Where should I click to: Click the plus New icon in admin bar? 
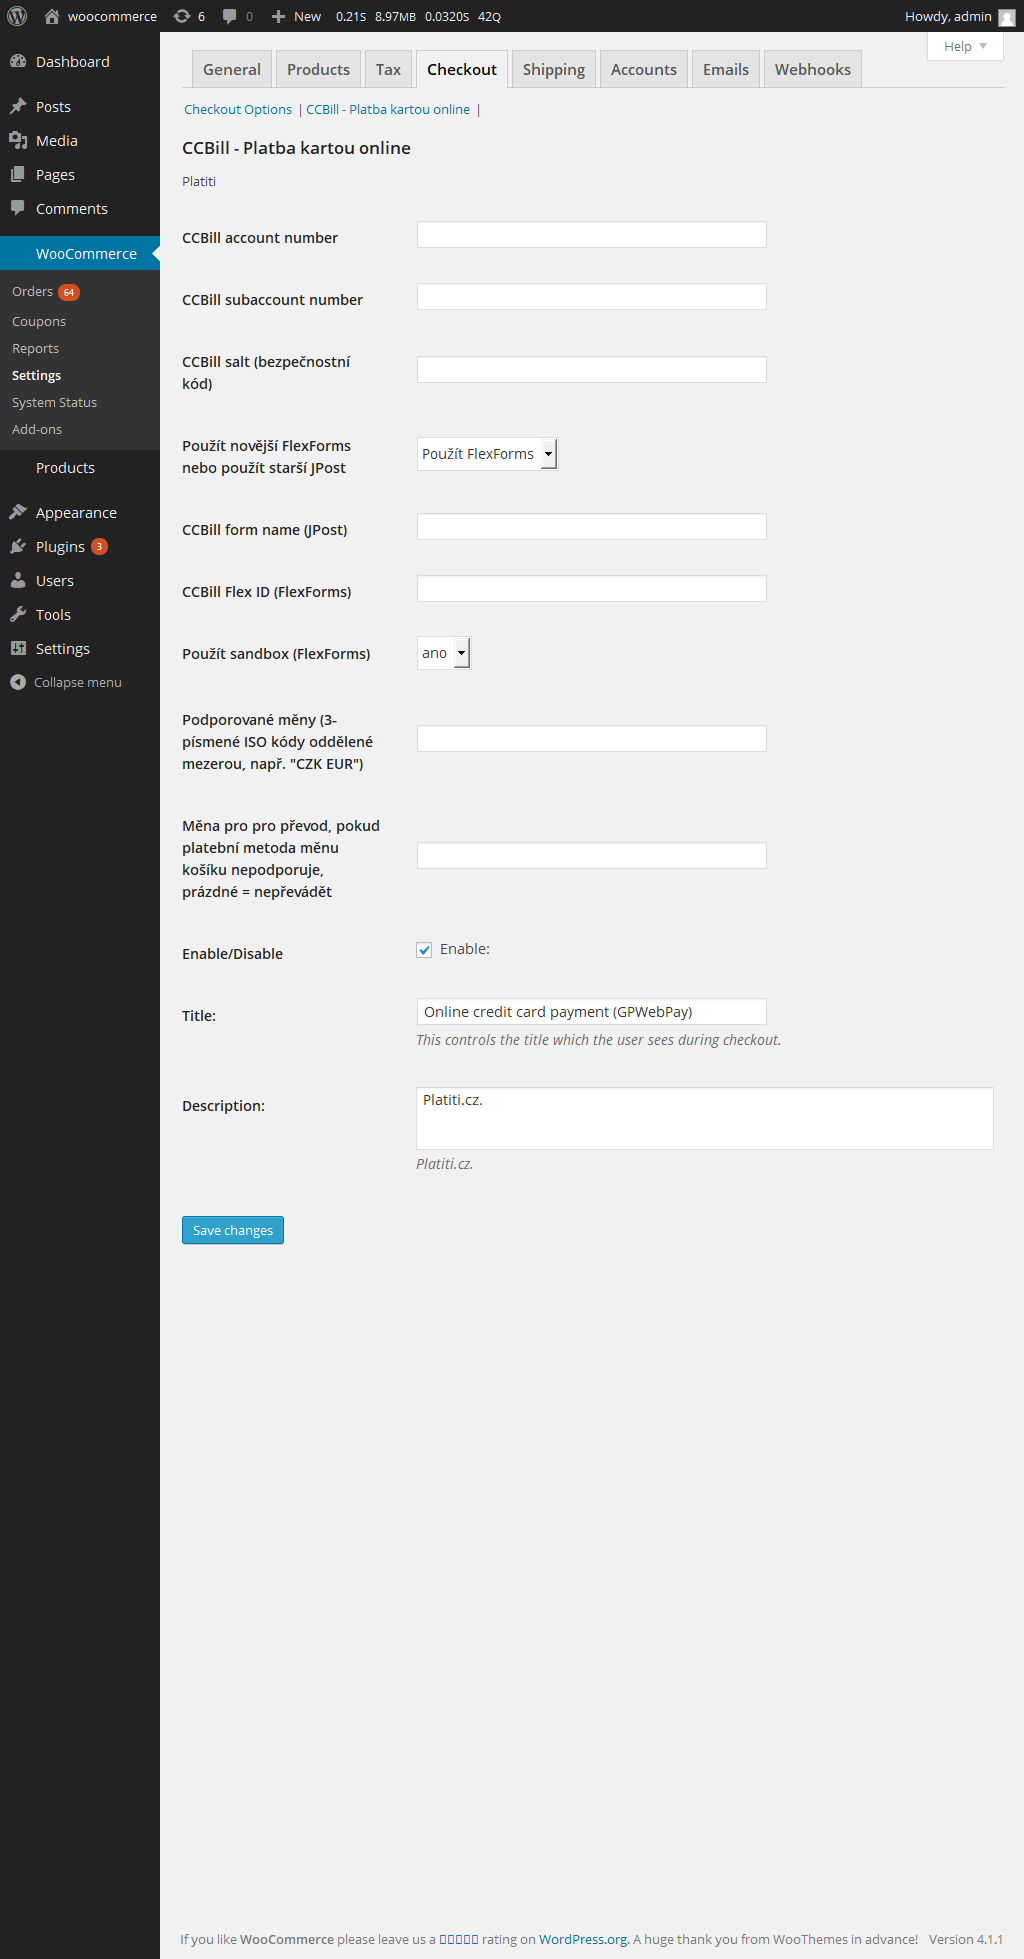[x=278, y=16]
